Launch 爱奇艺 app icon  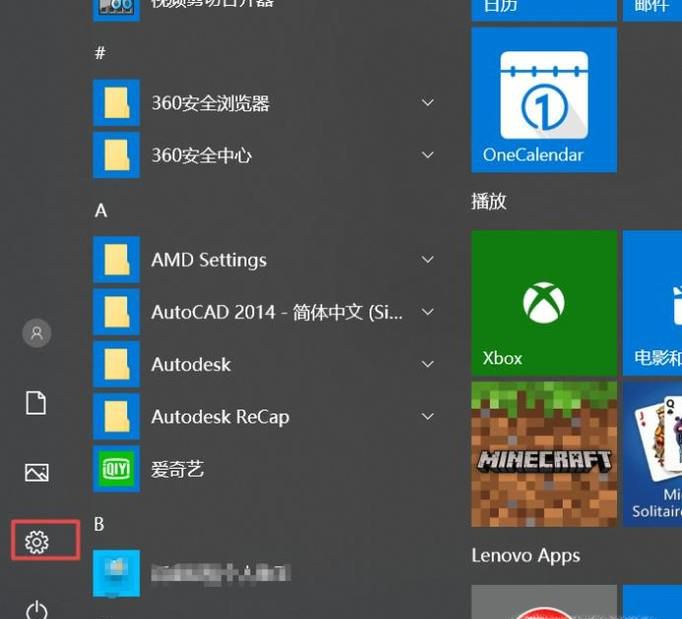[x=117, y=469]
